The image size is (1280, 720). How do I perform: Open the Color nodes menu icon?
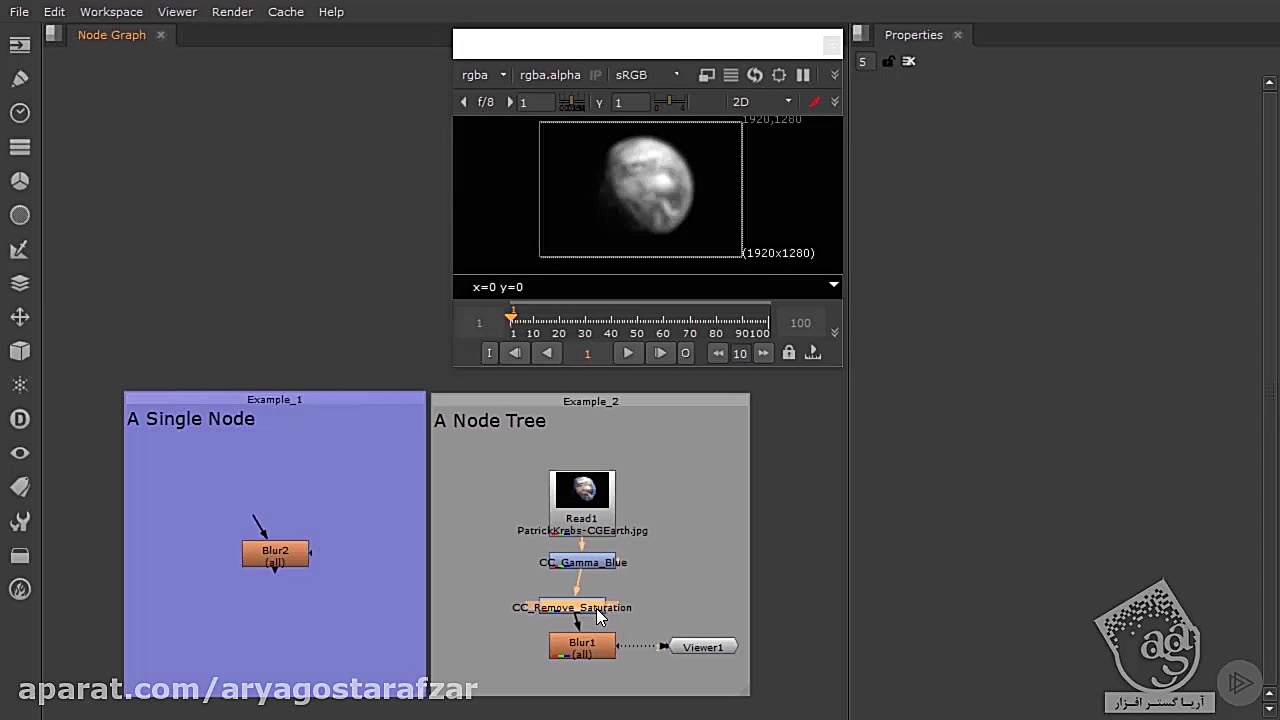20,181
